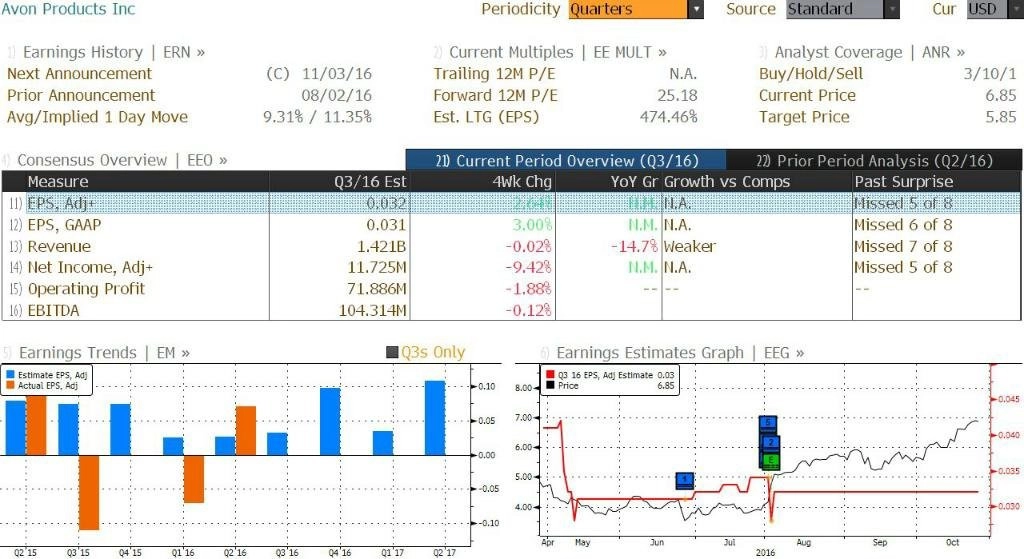Click the red Q3 16 EPS Estimate swatch
This screenshot has width=1024, height=559.
(550, 375)
